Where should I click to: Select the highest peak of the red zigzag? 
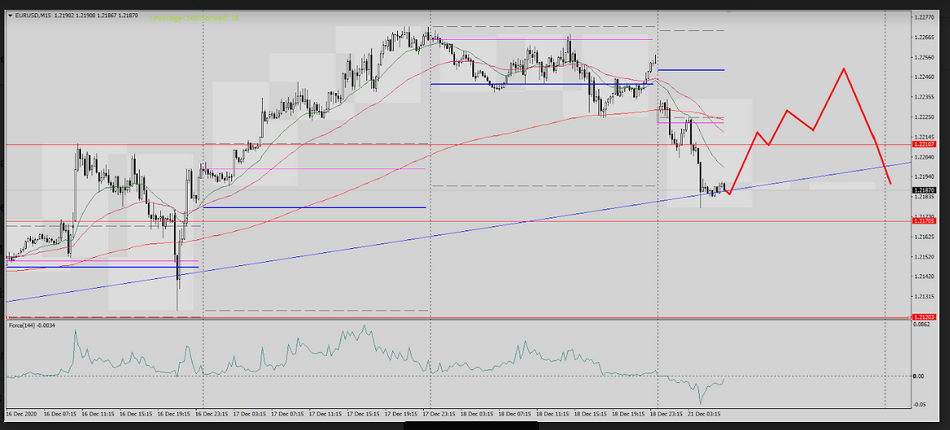point(845,69)
